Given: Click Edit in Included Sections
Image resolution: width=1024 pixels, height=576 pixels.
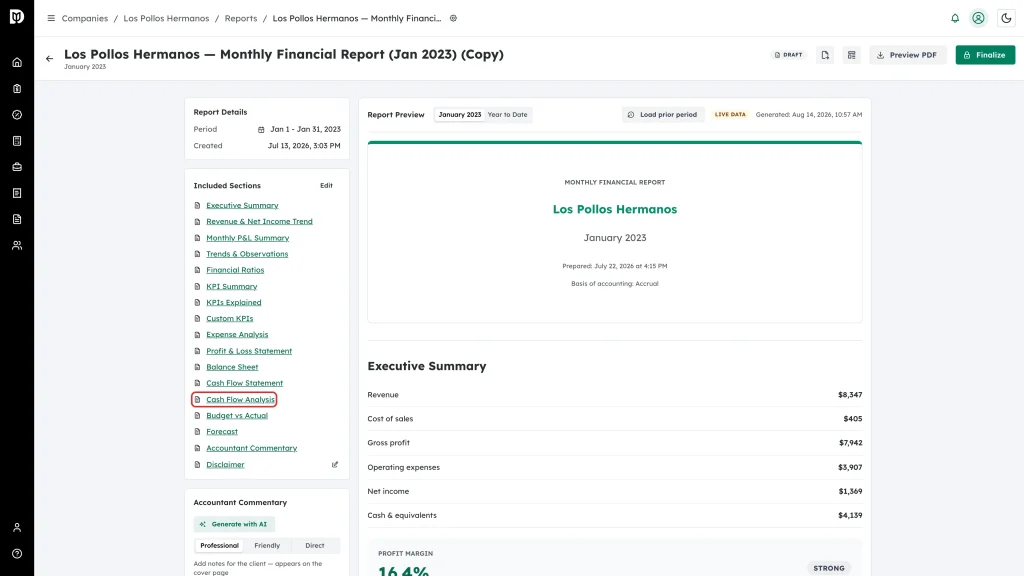Looking at the screenshot, I should click(x=327, y=185).
